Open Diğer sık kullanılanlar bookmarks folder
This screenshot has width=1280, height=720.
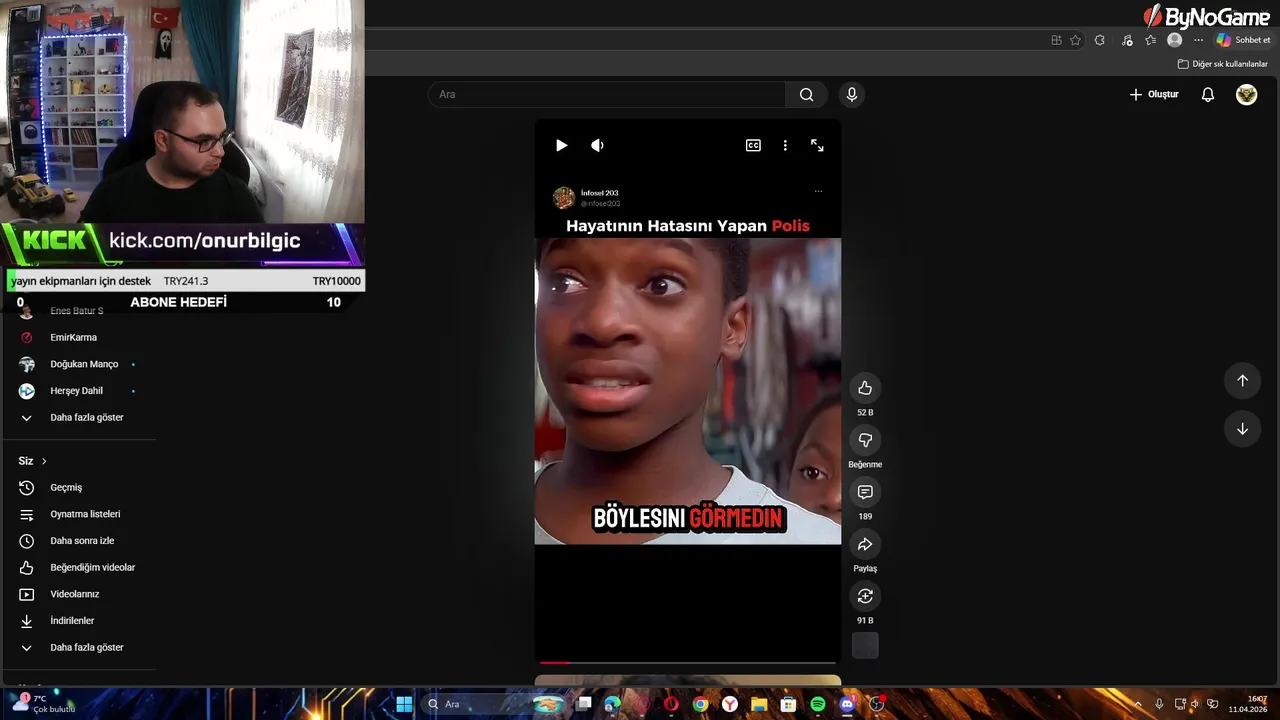pyautogui.click(x=1222, y=64)
